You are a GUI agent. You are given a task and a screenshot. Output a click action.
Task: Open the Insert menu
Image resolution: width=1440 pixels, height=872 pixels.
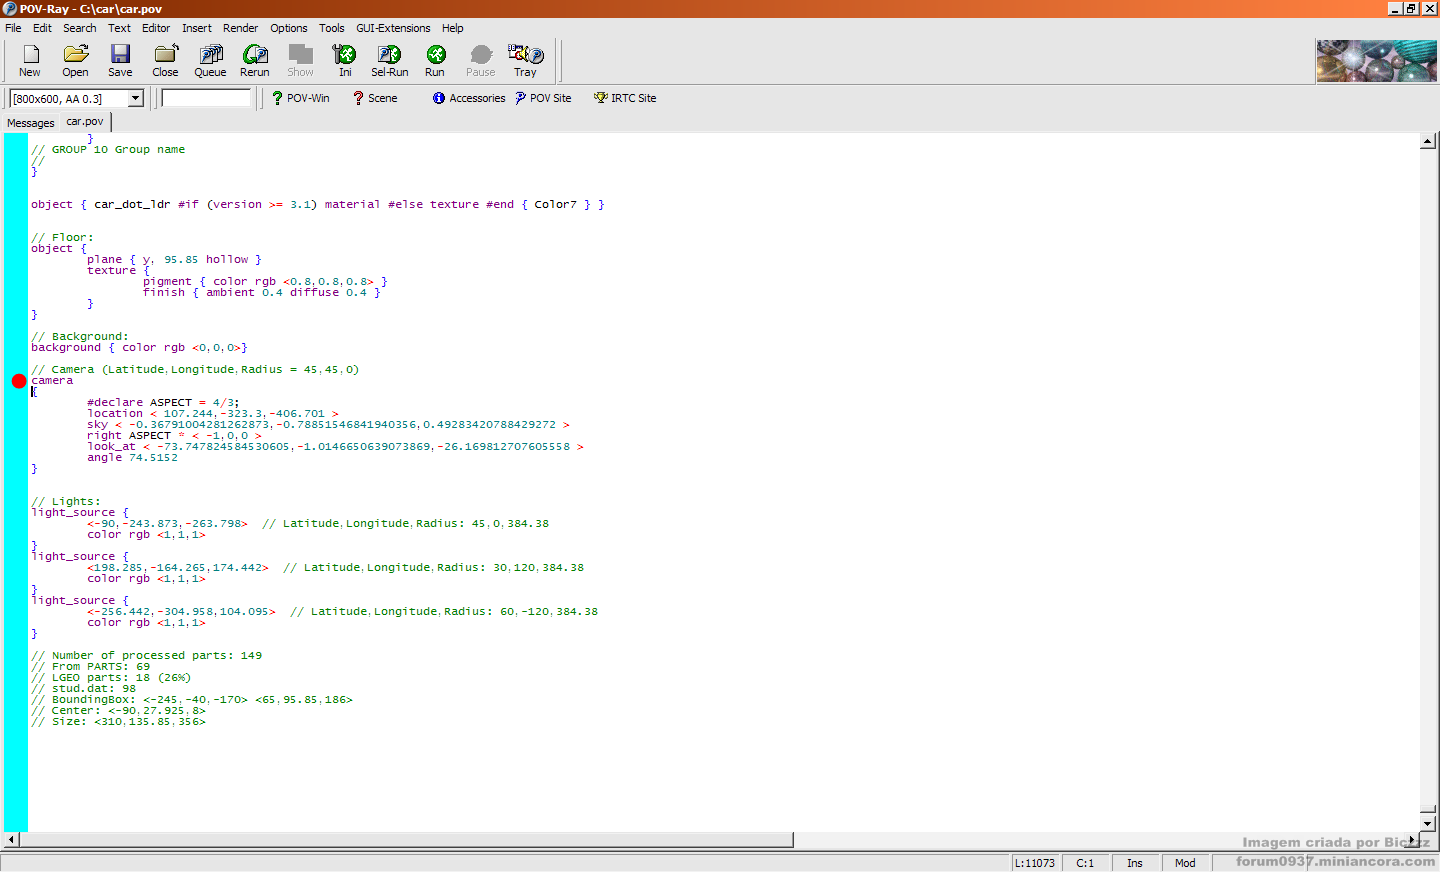[197, 28]
